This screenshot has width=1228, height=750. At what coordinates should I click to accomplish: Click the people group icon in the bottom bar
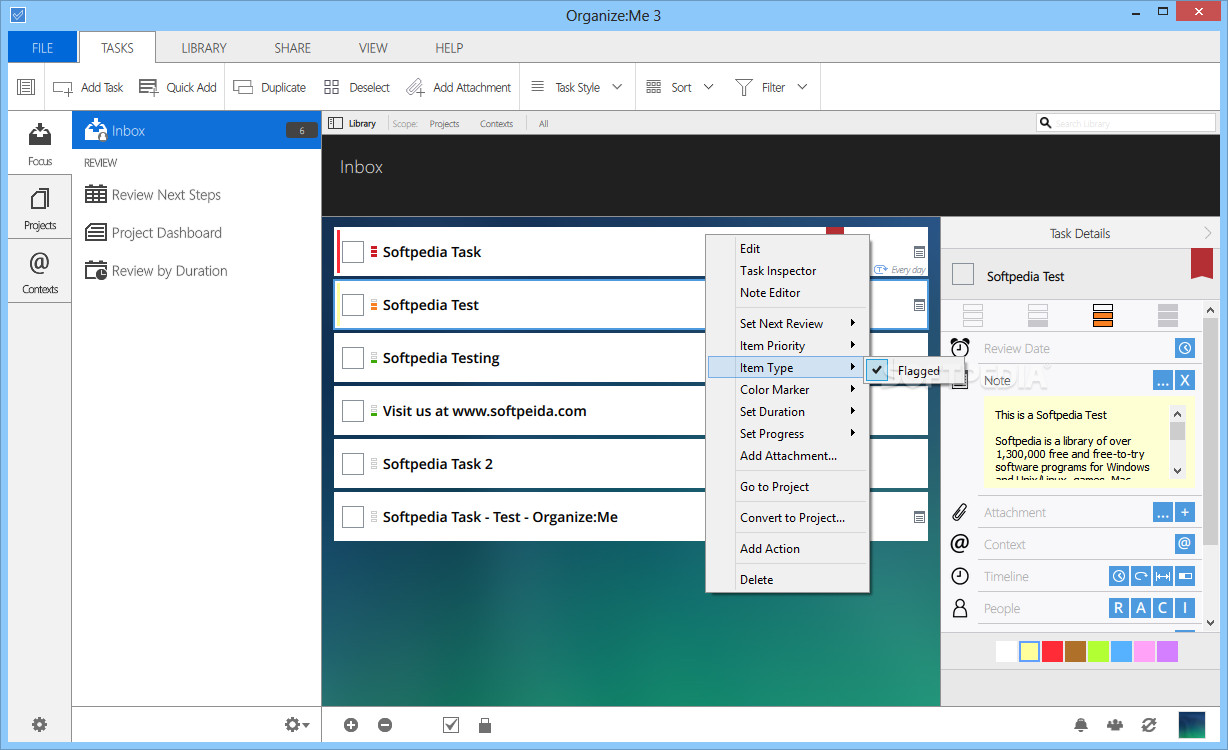point(1115,725)
